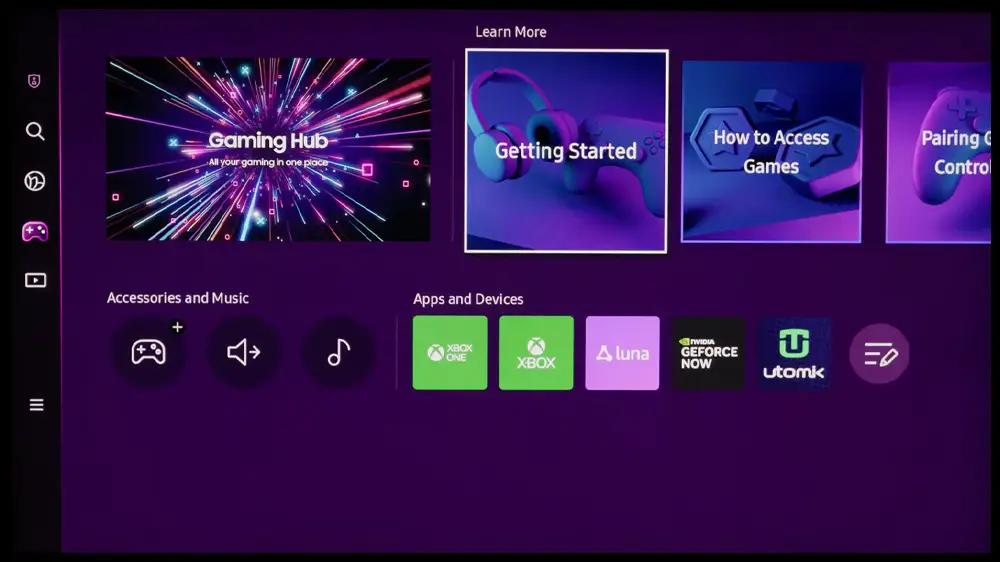Screen dimensions: 1000x562
Task: Select Accessories and Music heading
Action: (x=178, y=298)
